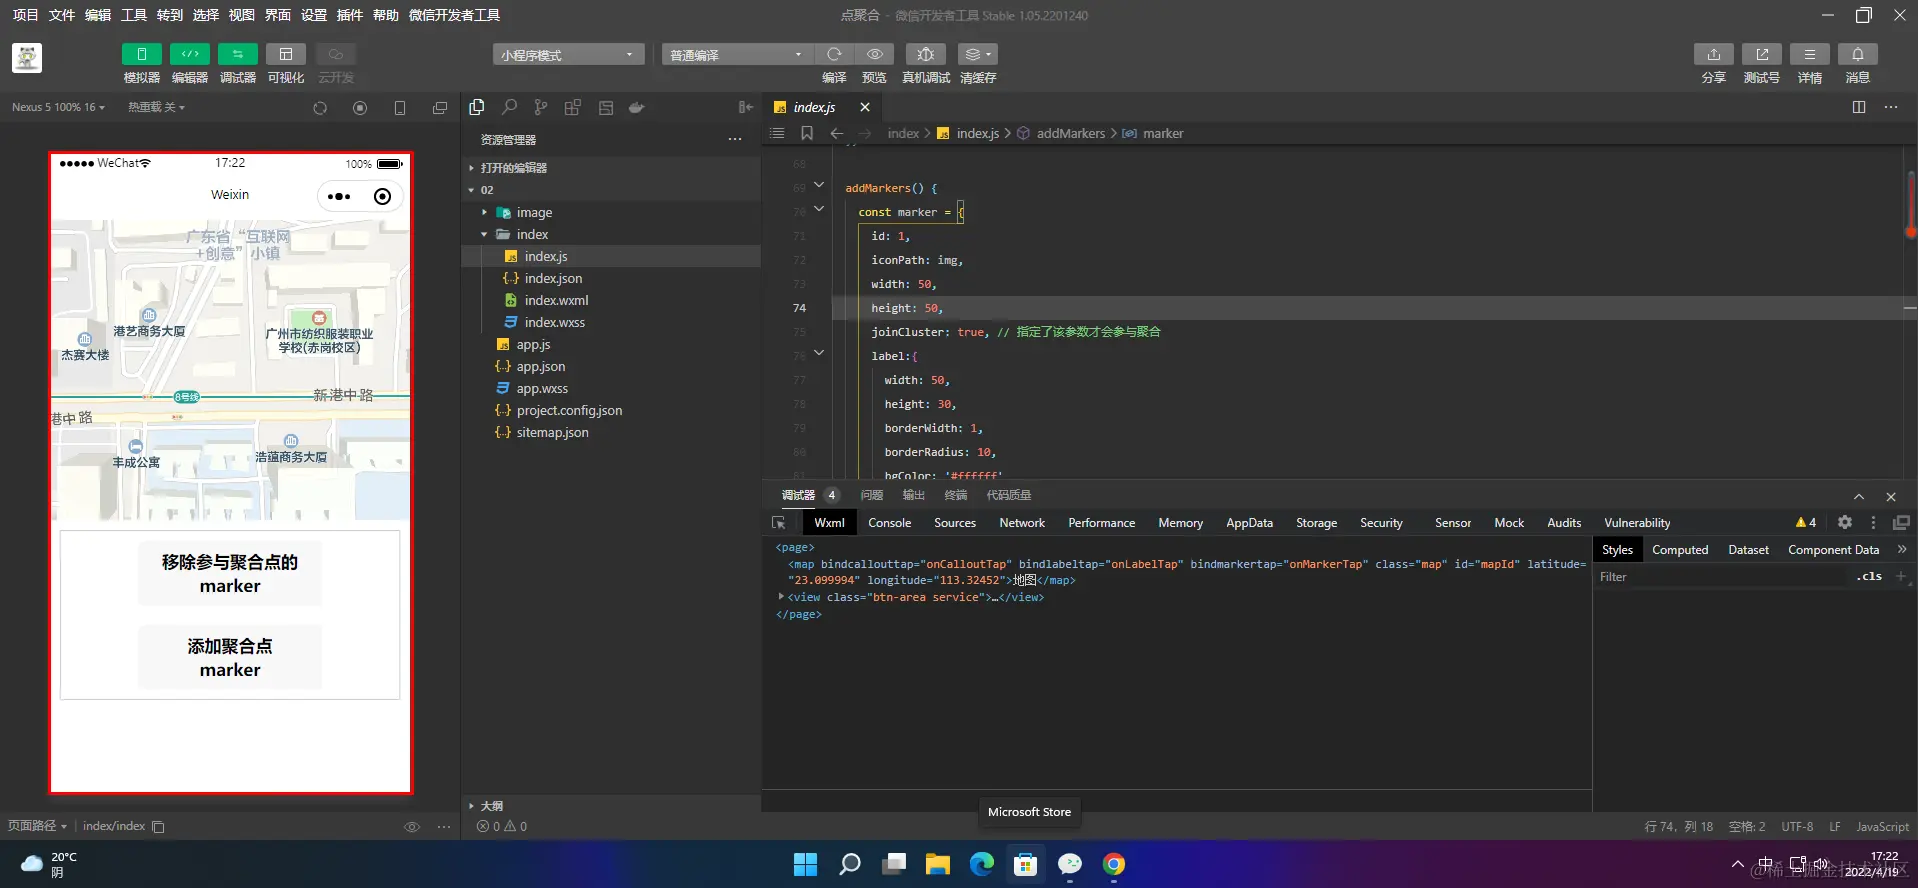Click the 预览 preview eye icon
Image resolution: width=1918 pixels, height=888 pixels.
pos(874,54)
